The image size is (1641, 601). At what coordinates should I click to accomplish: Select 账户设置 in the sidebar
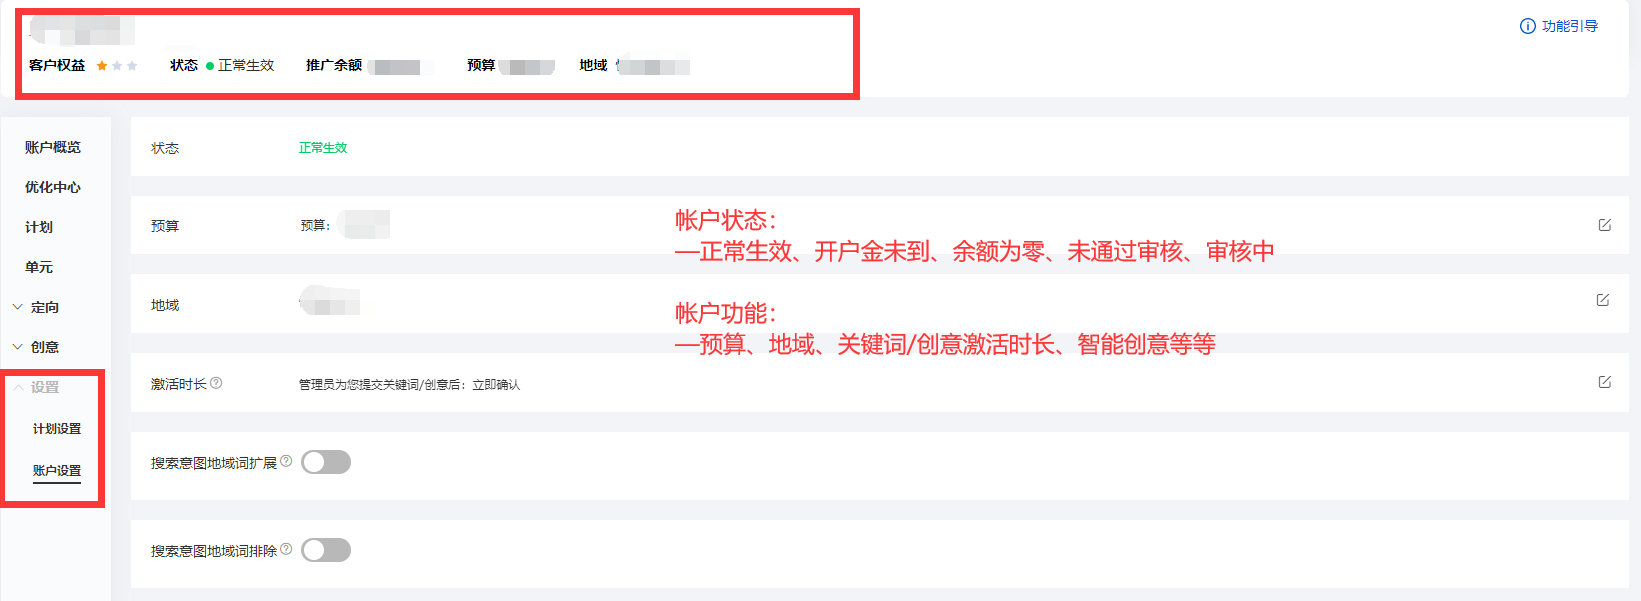click(x=57, y=470)
